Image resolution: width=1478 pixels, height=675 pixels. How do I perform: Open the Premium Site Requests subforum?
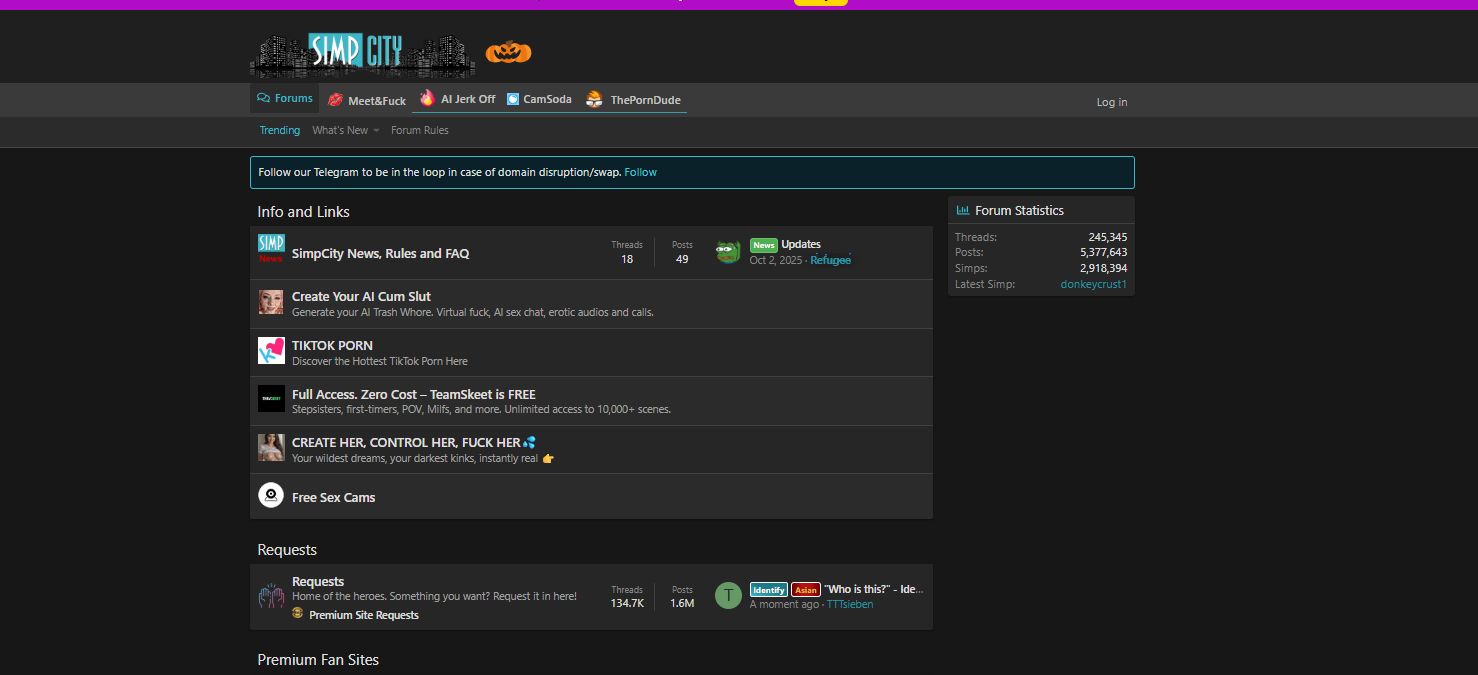(364, 615)
